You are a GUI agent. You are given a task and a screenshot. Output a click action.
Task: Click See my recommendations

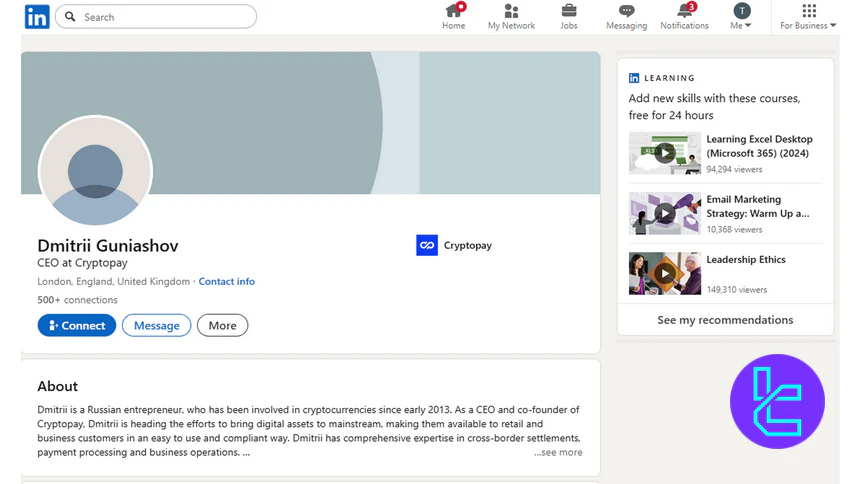[725, 320]
